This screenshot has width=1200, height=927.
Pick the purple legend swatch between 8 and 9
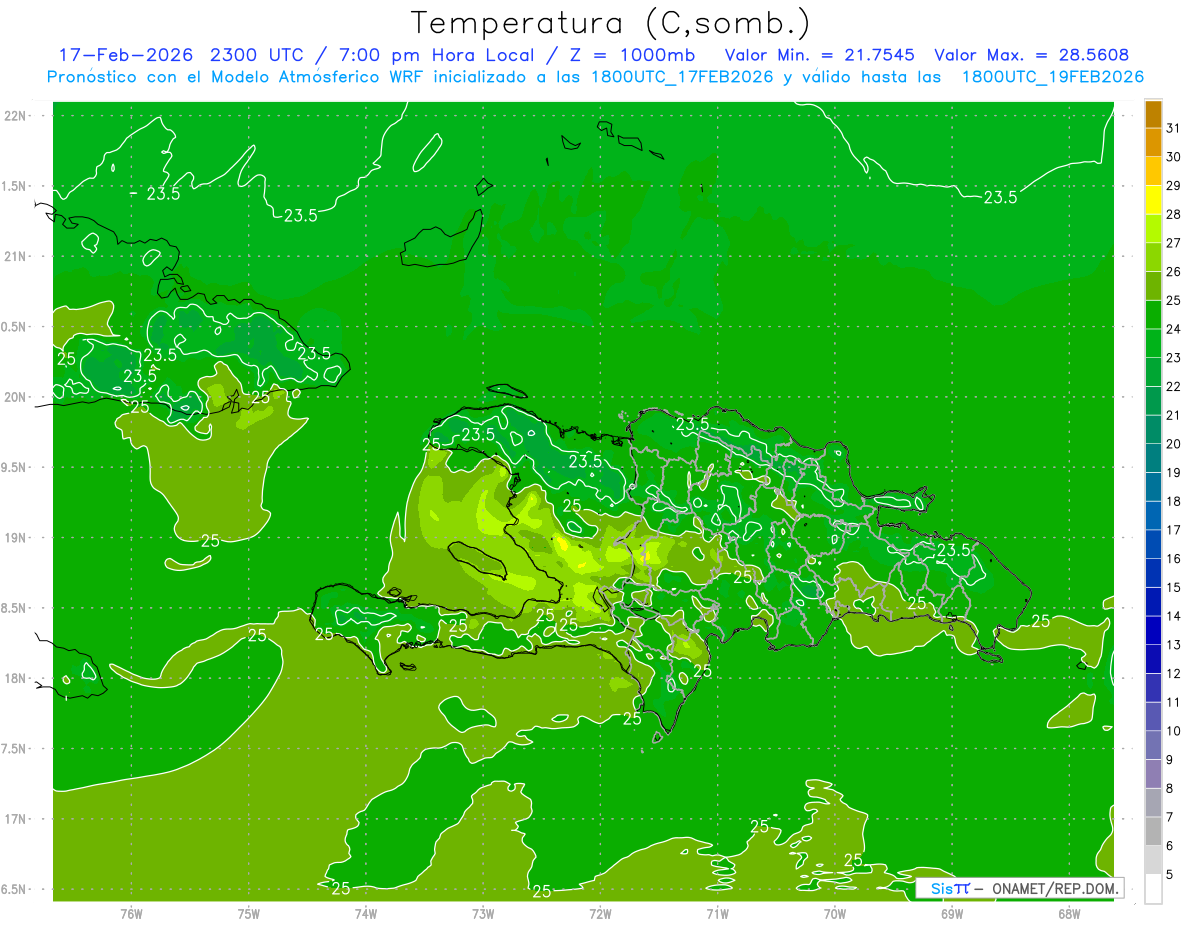1153,775
